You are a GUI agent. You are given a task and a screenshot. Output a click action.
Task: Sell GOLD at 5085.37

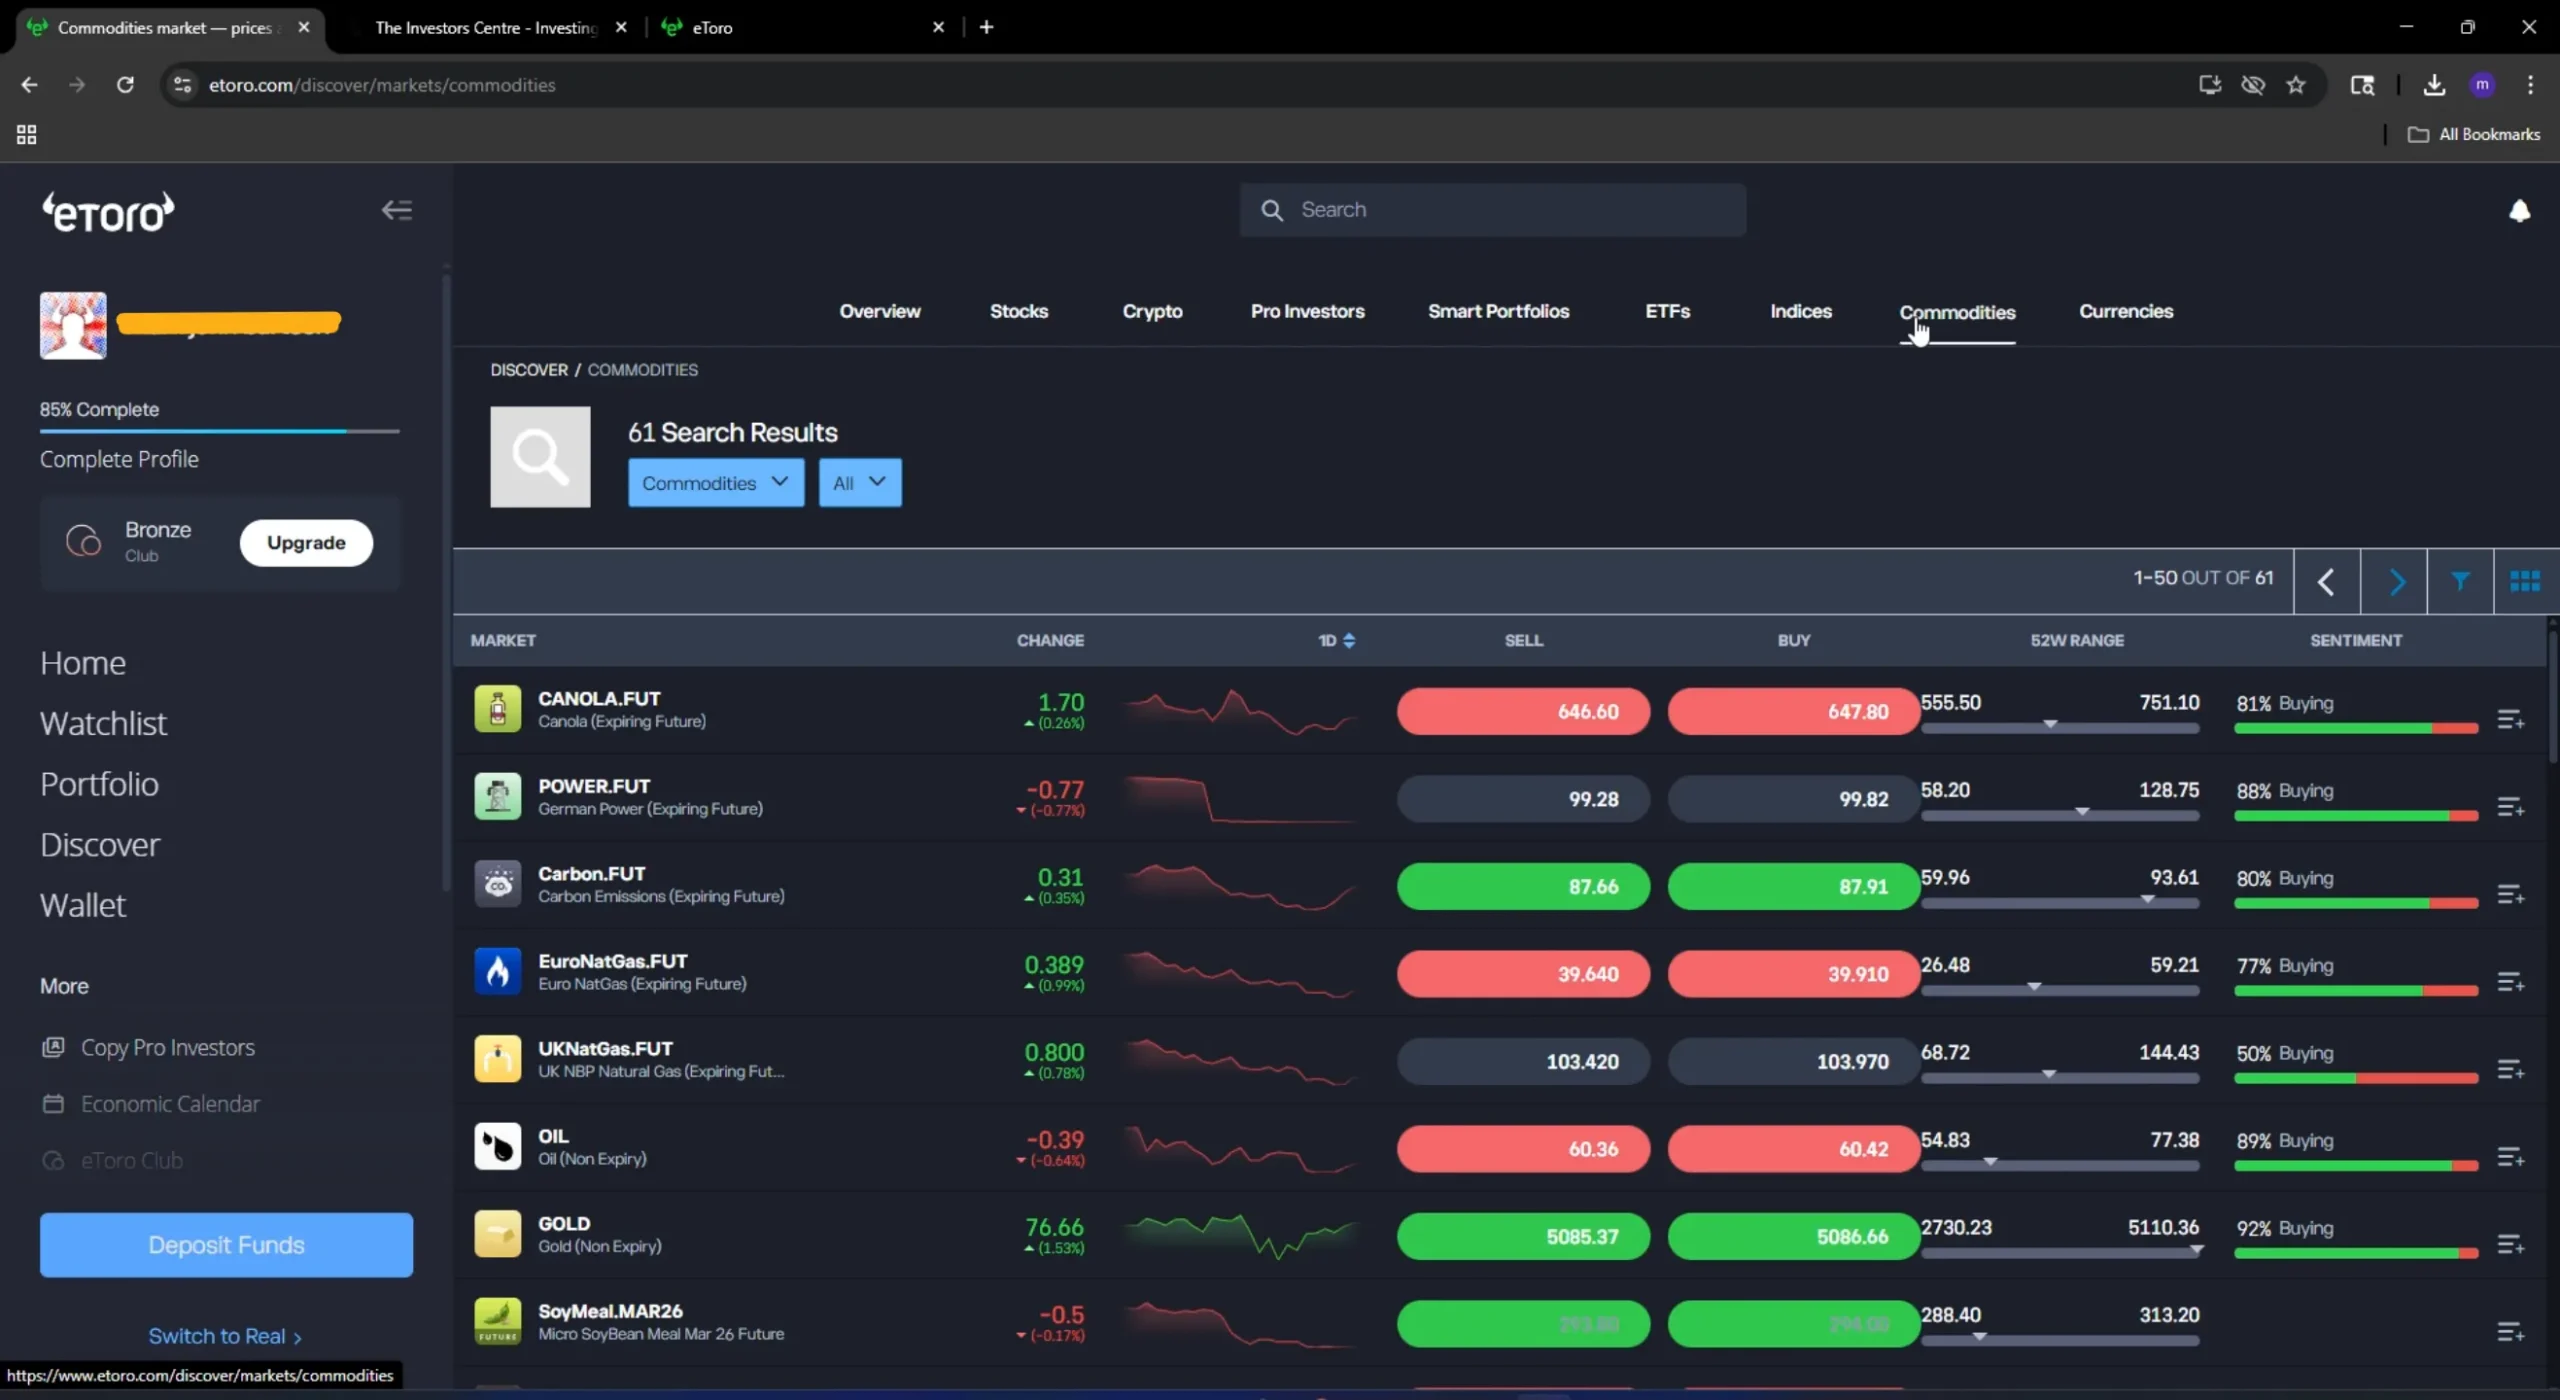[1523, 1236]
